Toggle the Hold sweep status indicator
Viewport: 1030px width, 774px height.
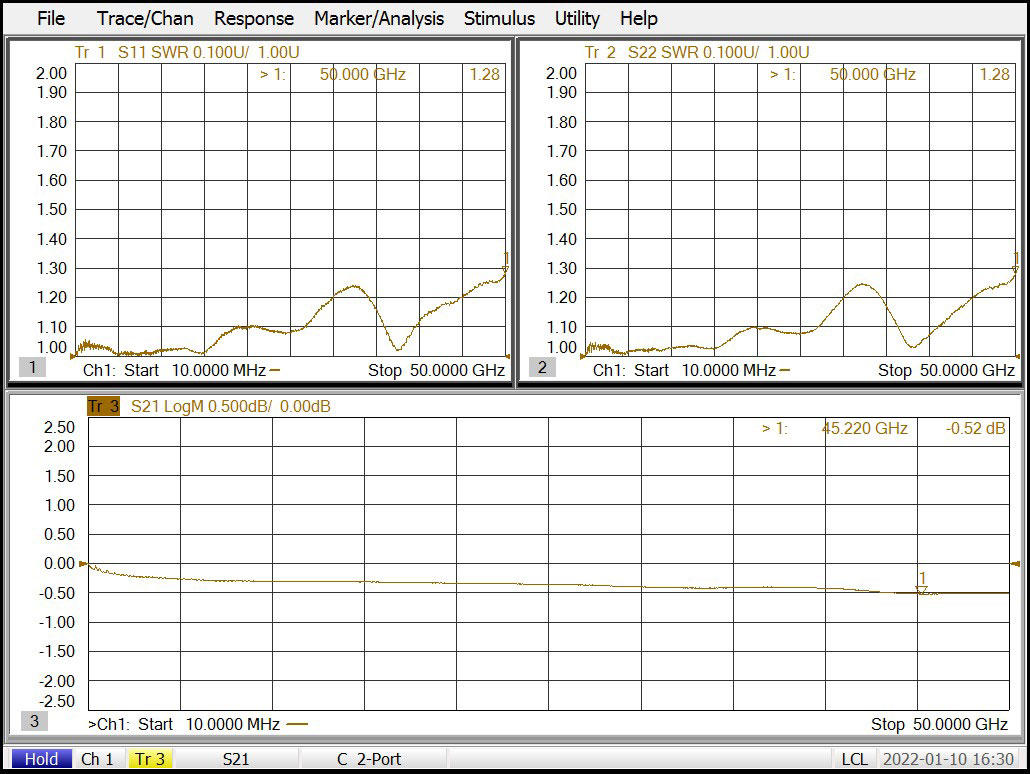tap(41, 759)
